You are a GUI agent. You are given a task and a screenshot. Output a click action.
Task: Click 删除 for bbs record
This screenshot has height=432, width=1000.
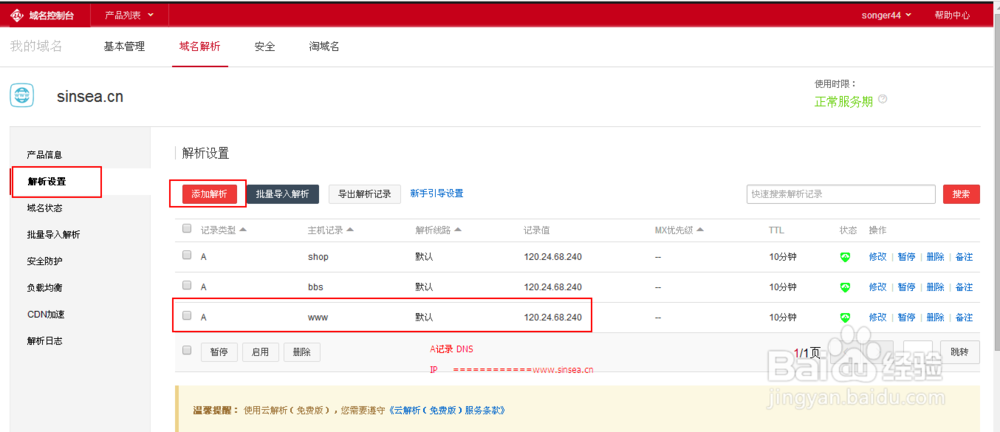tap(935, 287)
